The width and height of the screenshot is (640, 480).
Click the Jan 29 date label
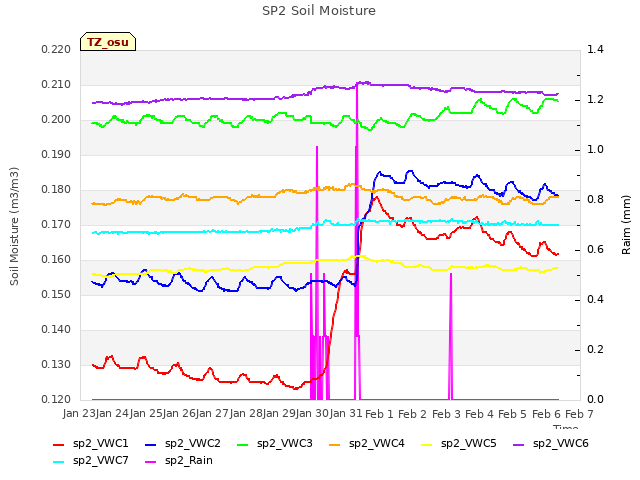click(x=279, y=414)
